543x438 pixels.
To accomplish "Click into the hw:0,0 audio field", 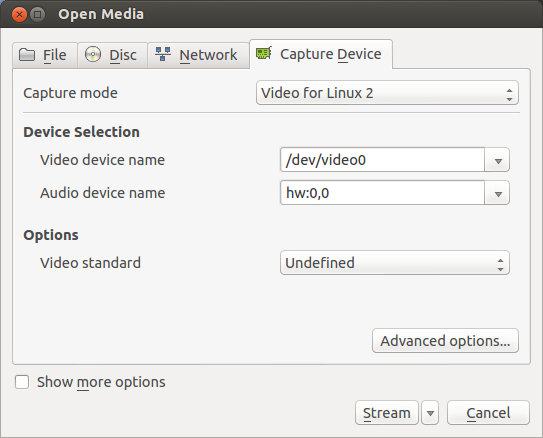I will [x=382, y=193].
